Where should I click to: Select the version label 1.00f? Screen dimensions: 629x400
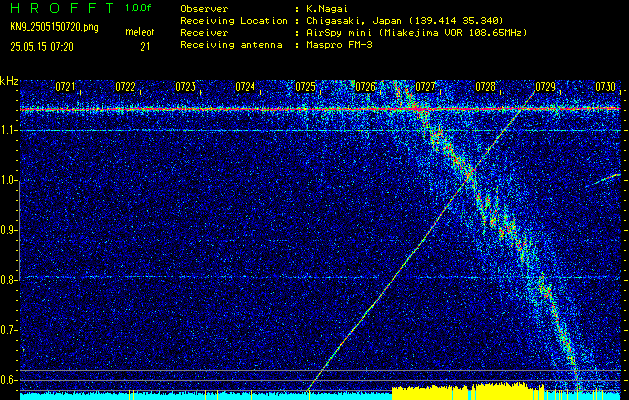point(138,8)
